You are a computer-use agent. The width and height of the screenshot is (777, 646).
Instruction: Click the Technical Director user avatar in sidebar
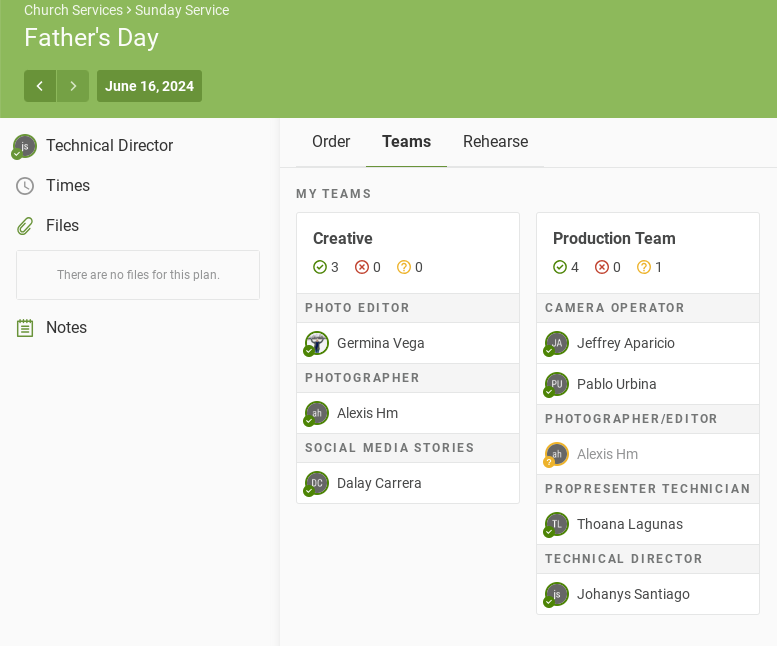pos(25,146)
